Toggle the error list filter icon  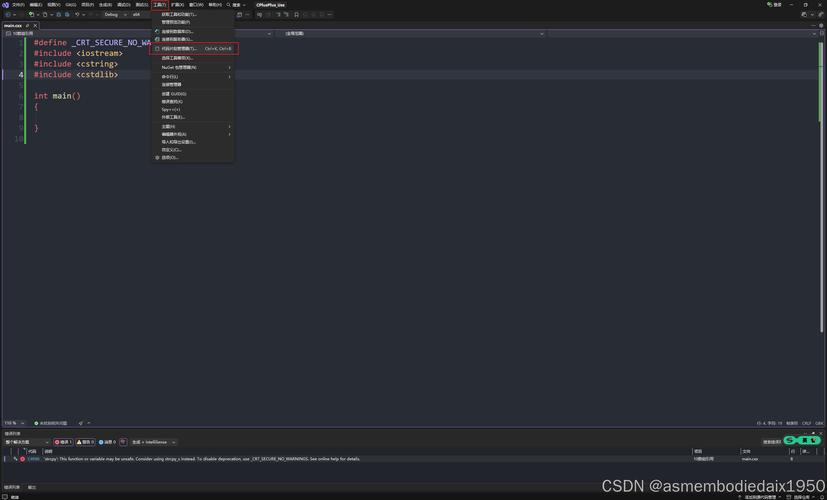(123, 442)
